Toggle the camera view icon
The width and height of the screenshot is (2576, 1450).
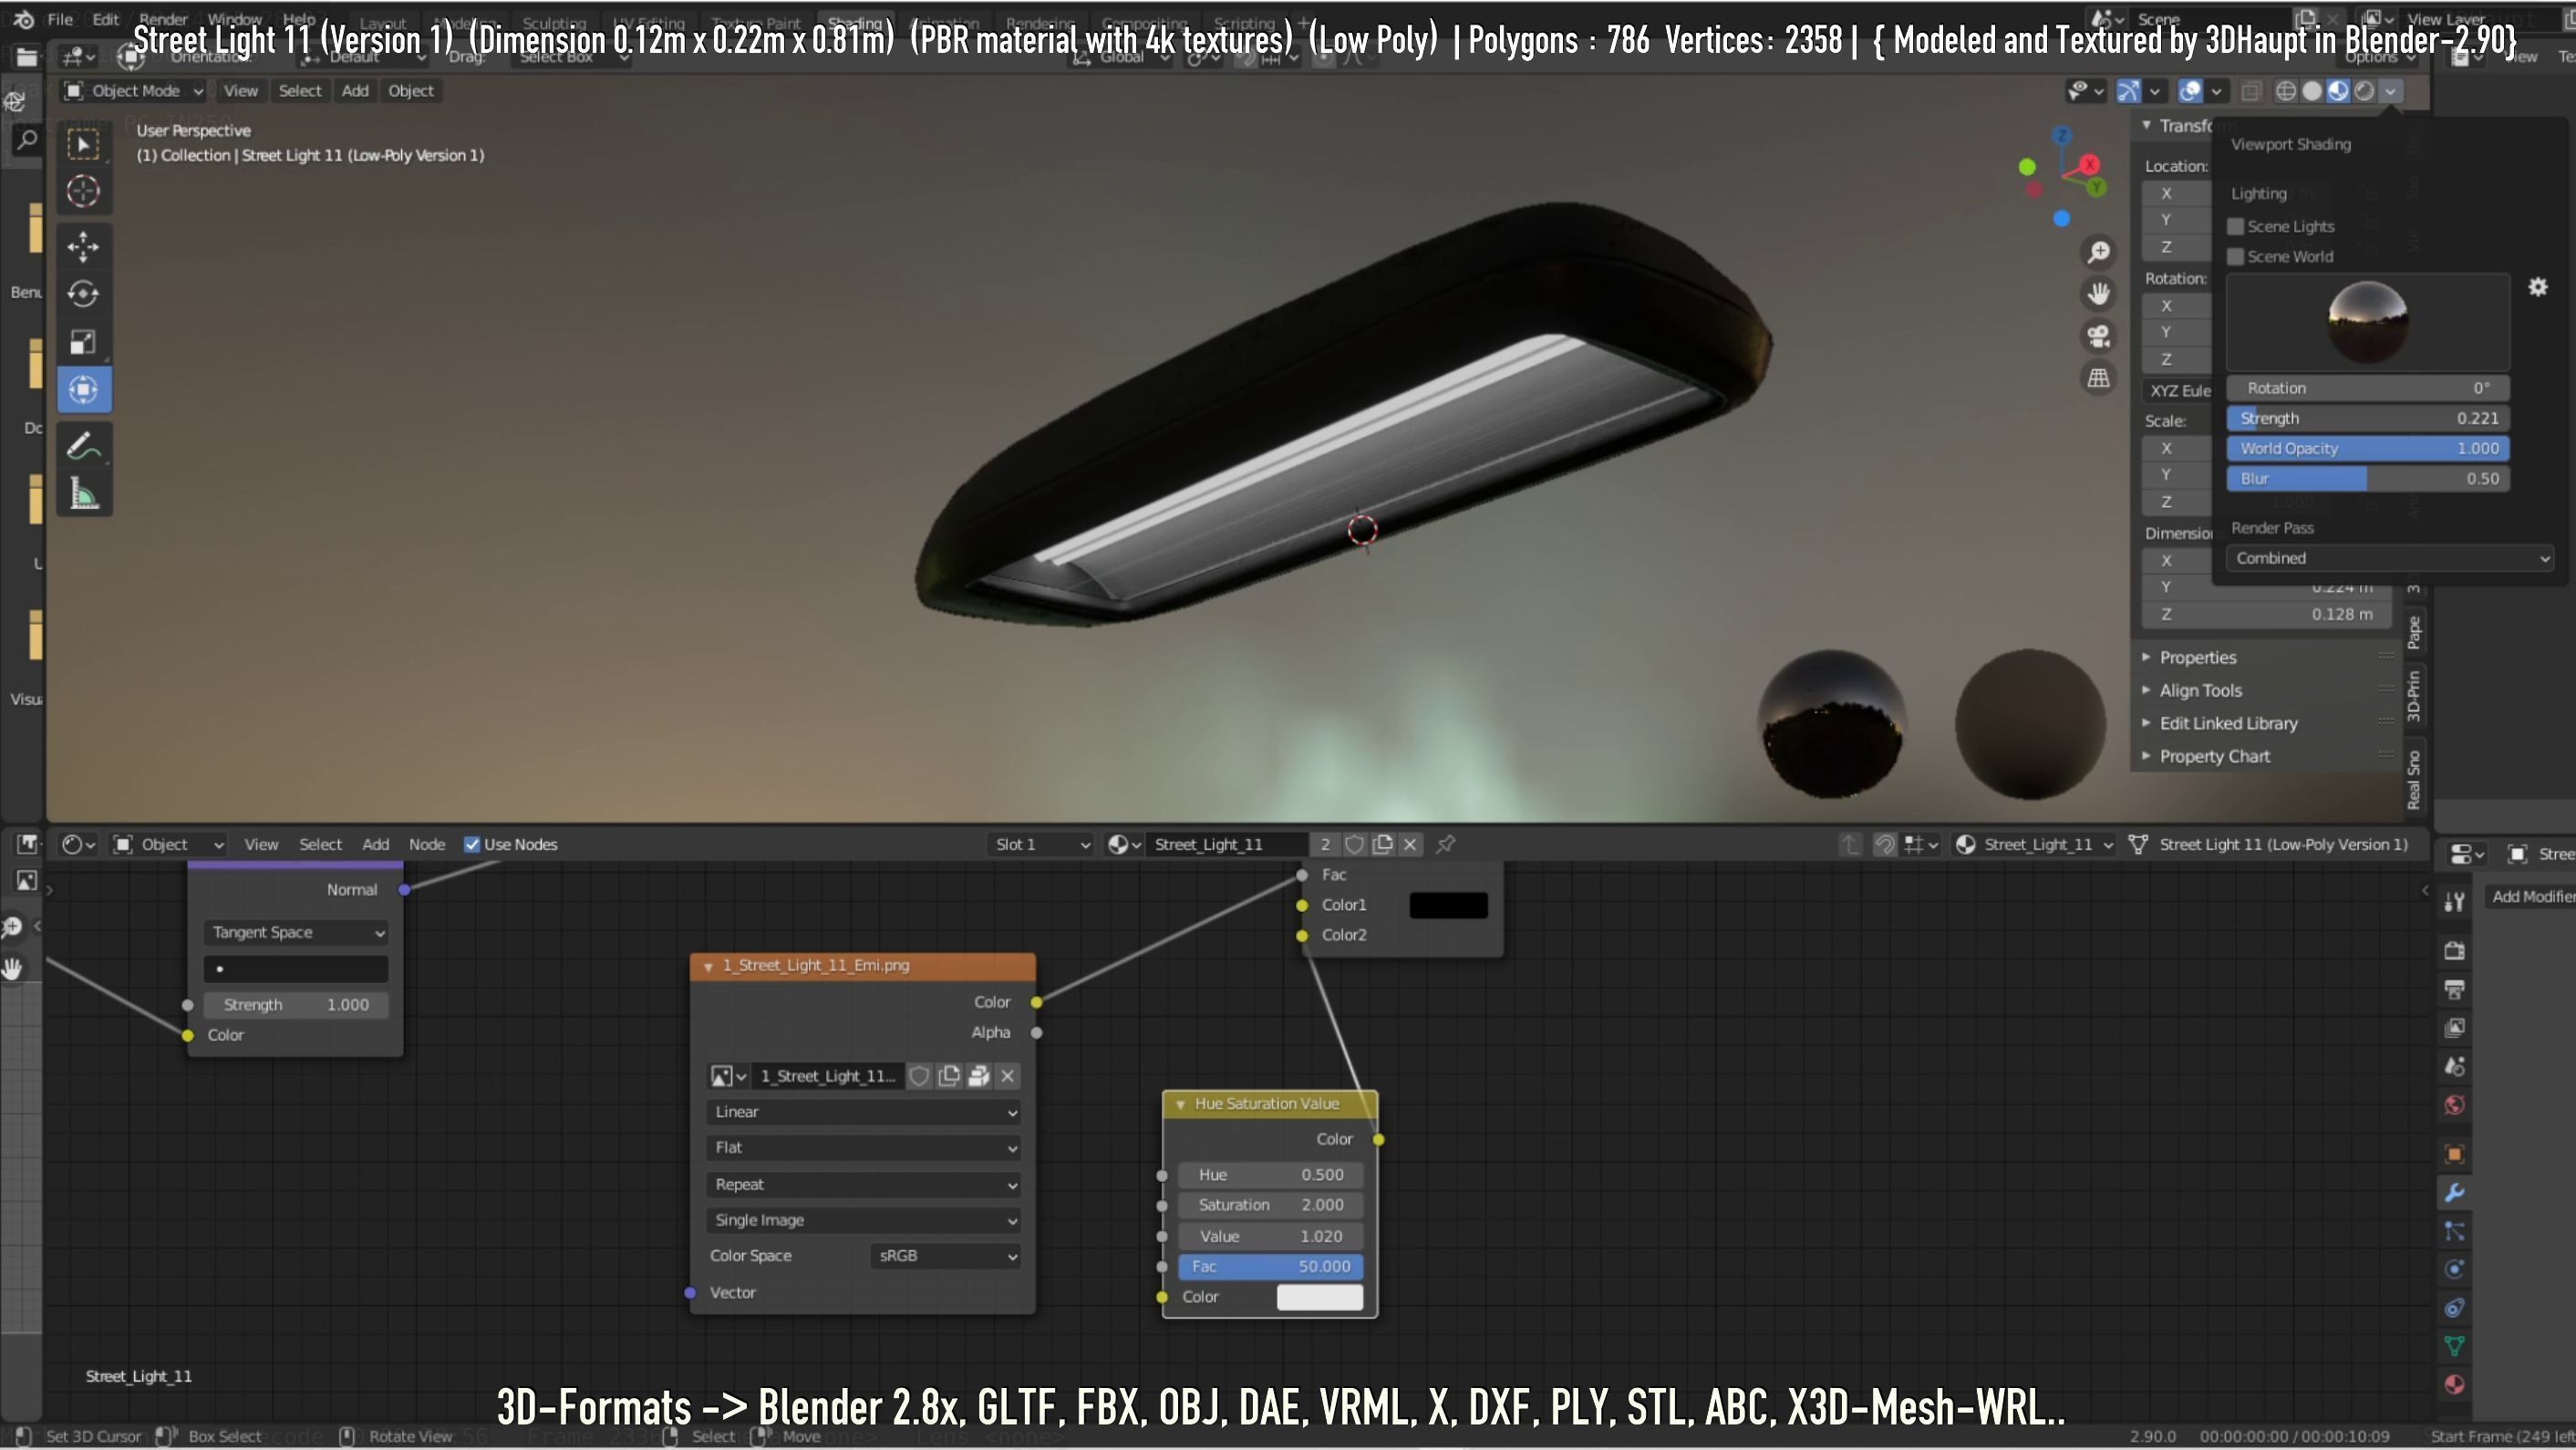click(2099, 336)
